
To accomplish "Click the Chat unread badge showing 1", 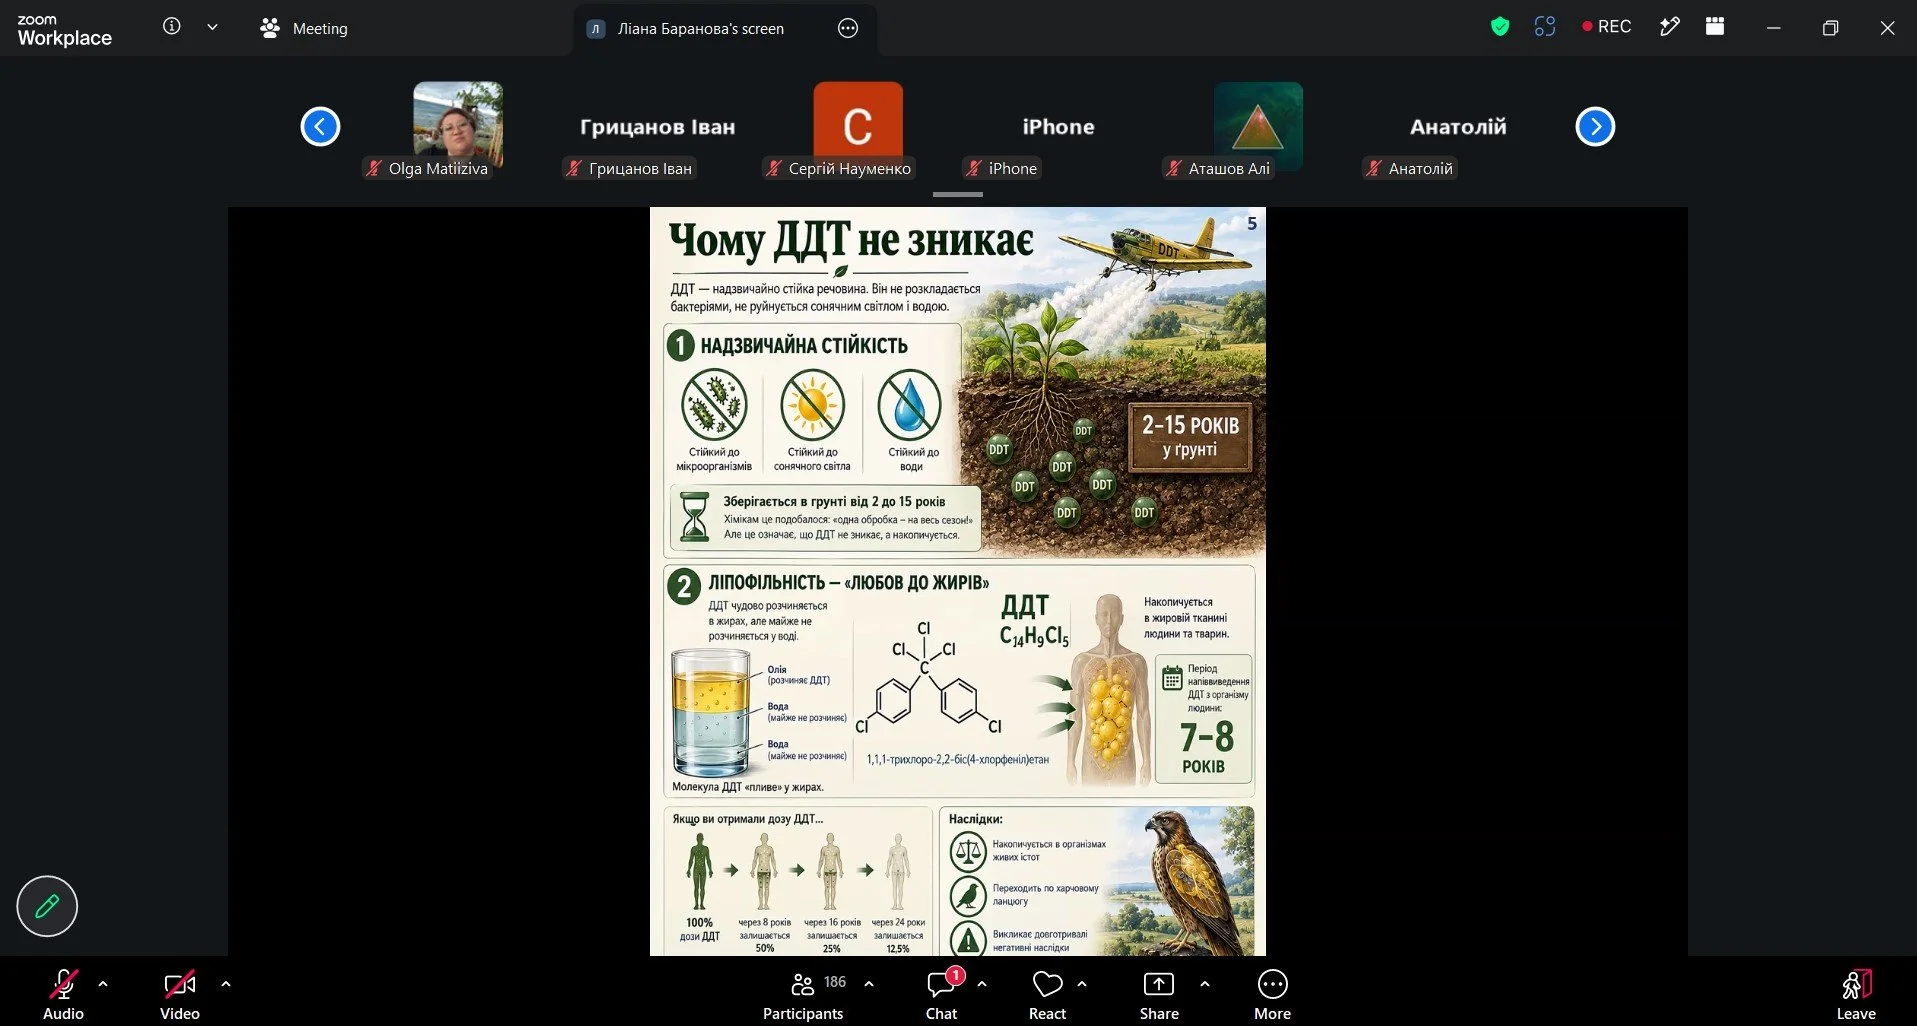I will click(x=956, y=975).
